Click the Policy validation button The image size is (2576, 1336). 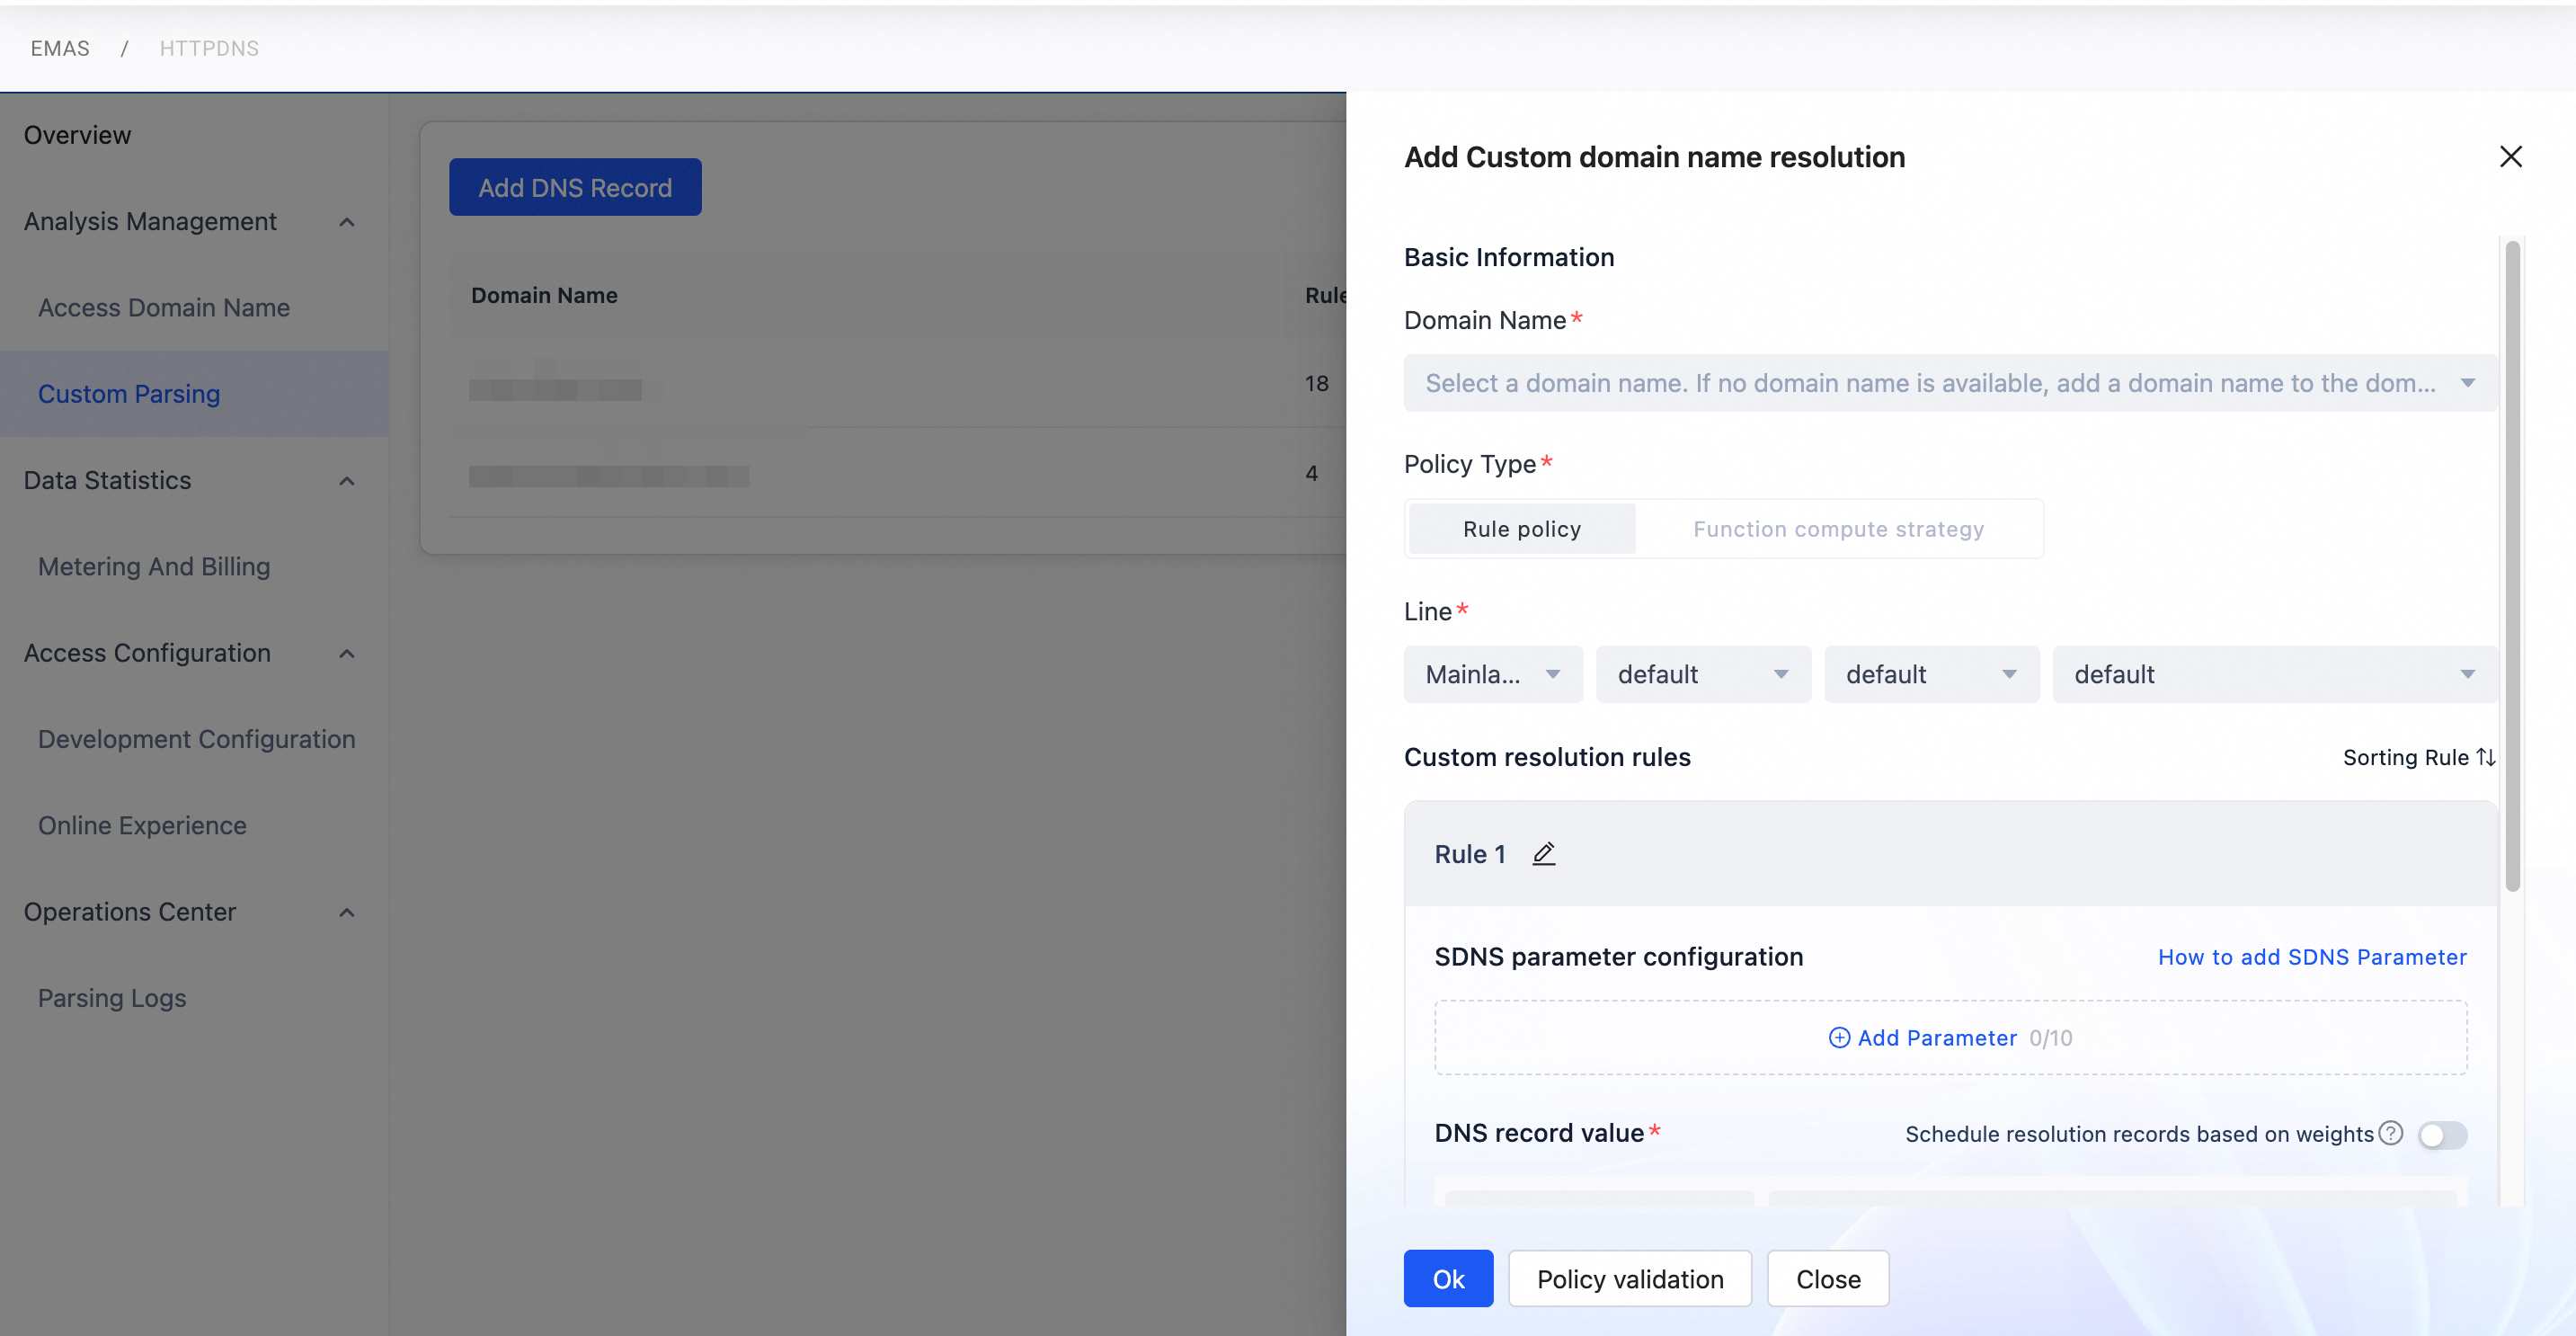coord(1629,1279)
